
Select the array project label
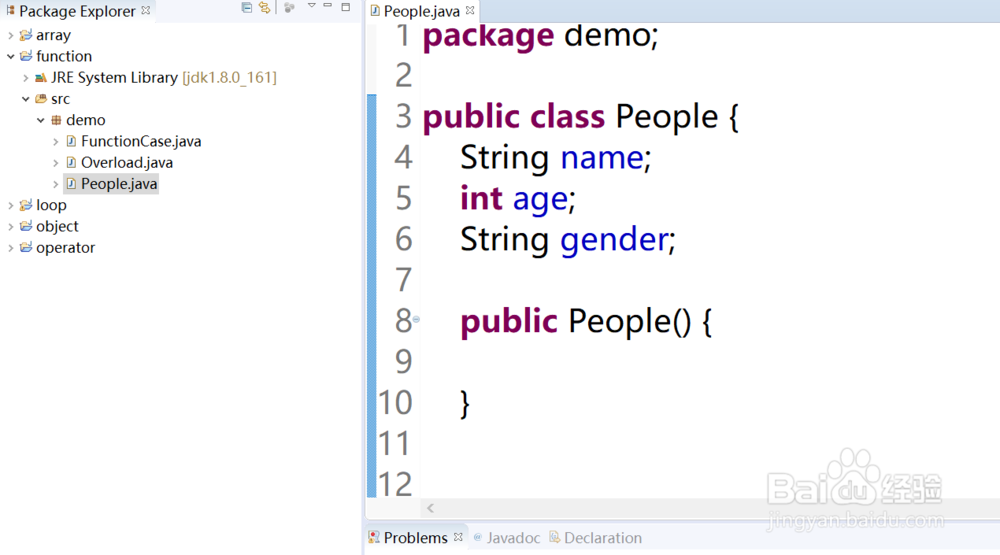pos(53,35)
